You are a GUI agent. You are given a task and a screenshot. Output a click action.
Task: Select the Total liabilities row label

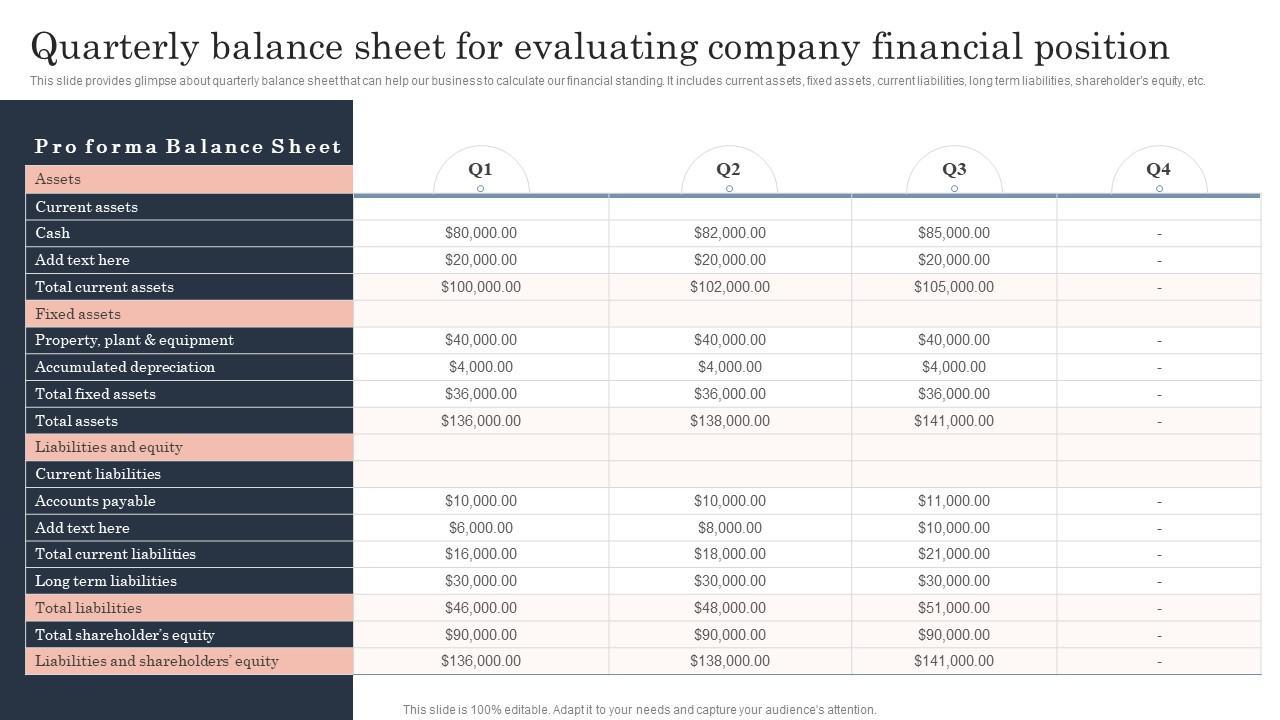point(88,608)
